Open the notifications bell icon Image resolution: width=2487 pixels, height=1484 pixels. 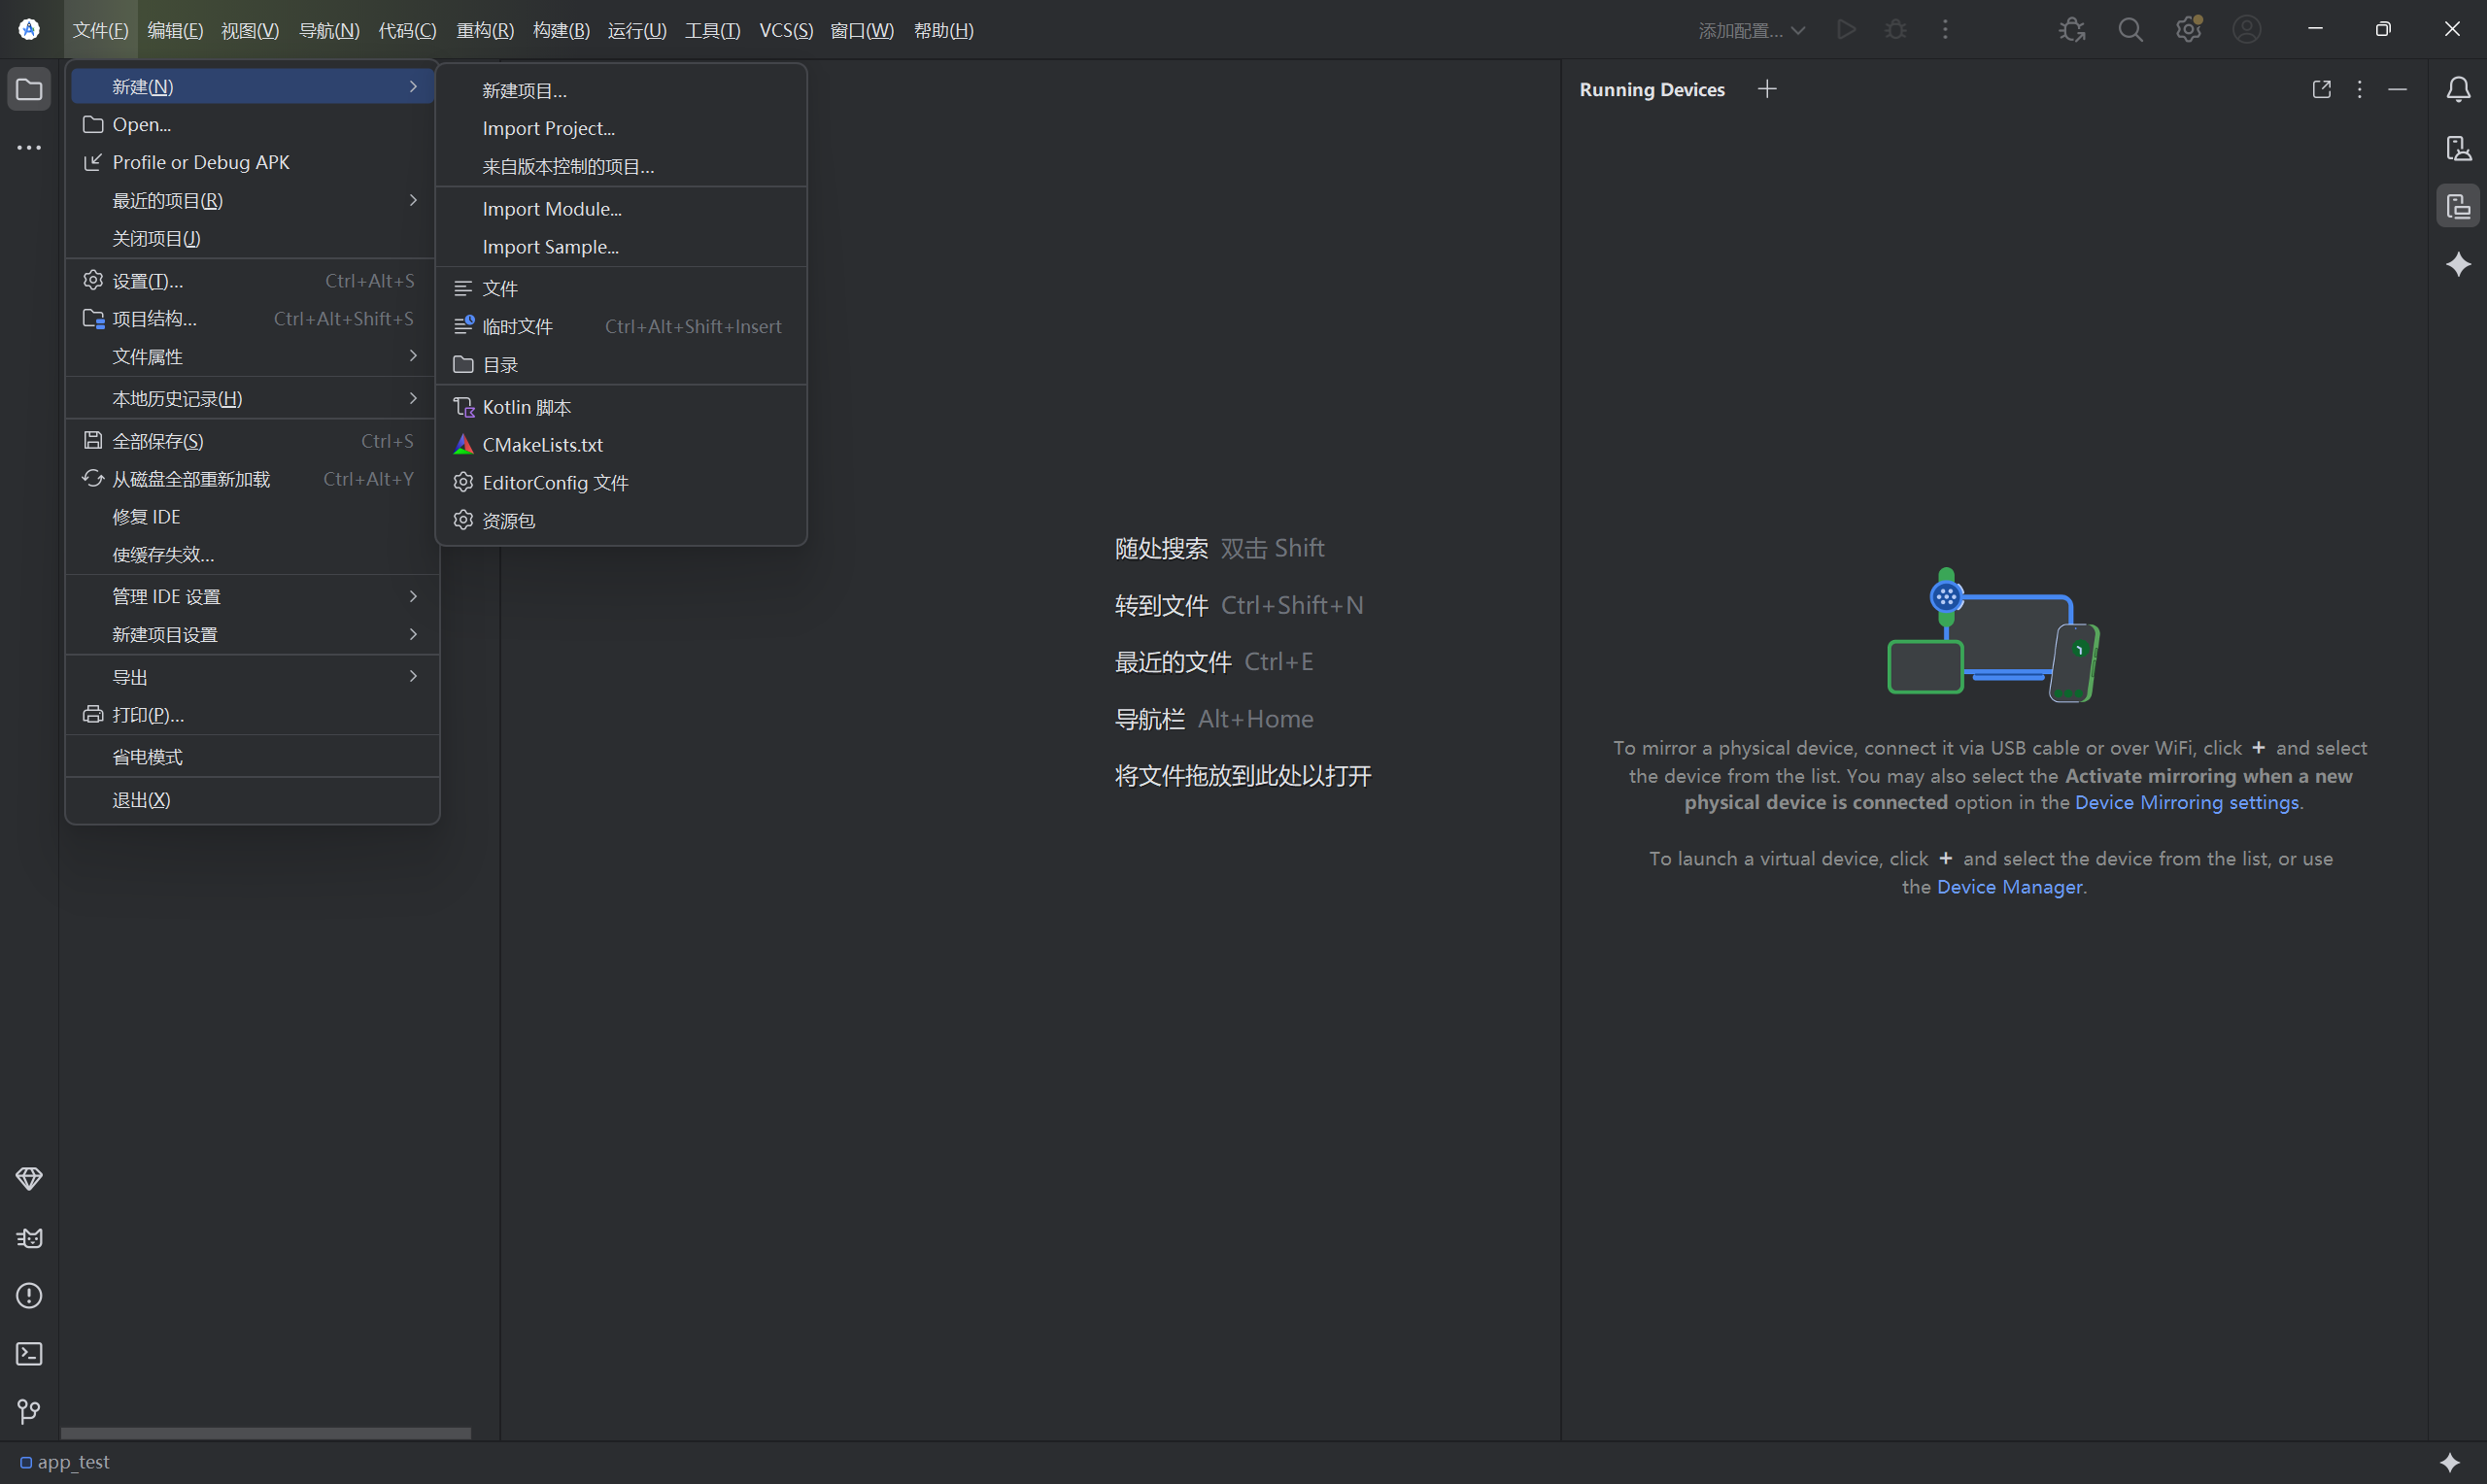pyautogui.click(x=2458, y=90)
